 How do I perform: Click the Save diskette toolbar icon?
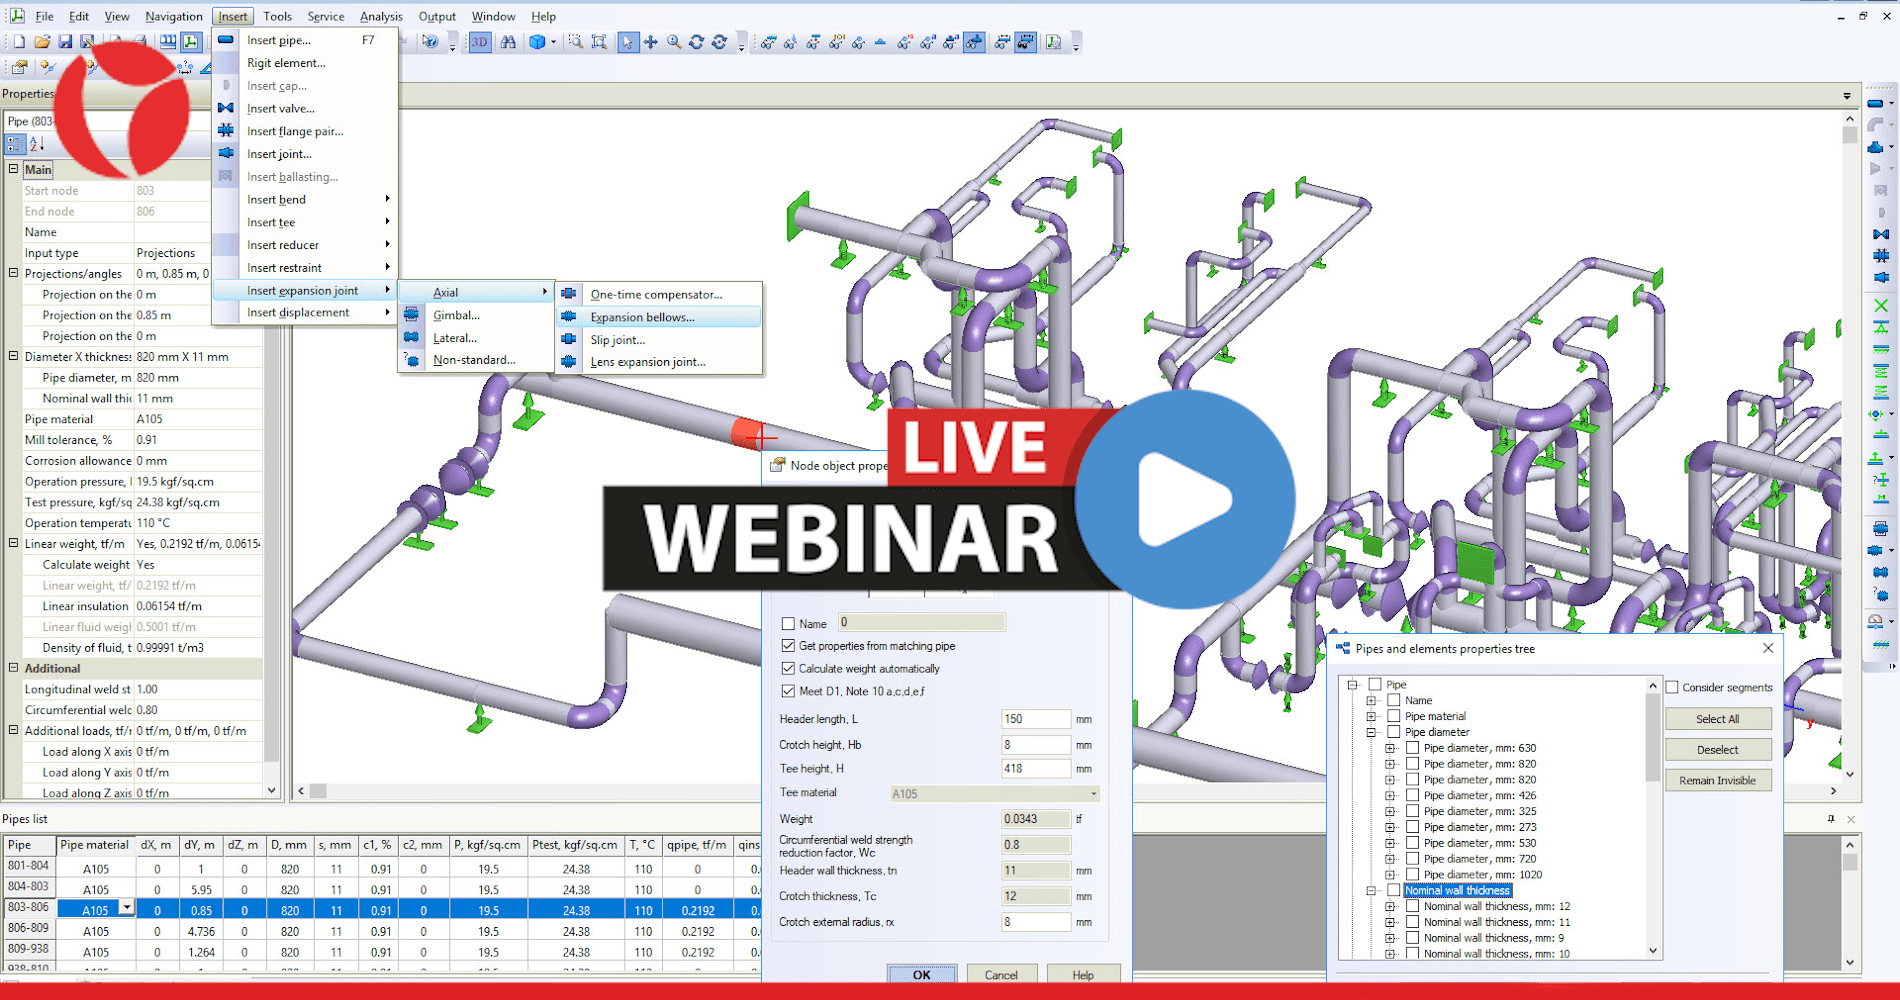pyautogui.click(x=65, y=42)
